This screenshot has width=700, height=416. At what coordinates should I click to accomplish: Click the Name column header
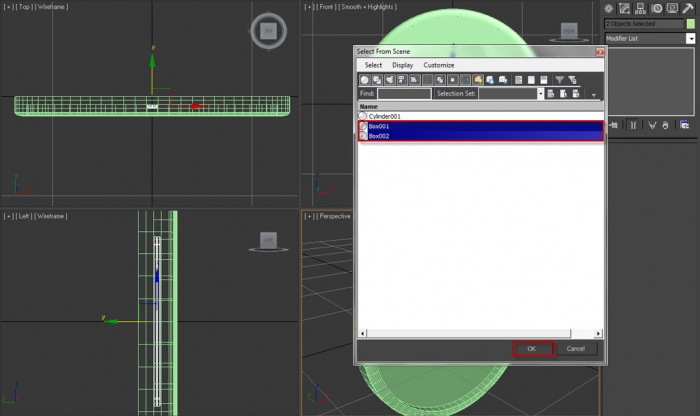pyautogui.click(x=481, y=106)
